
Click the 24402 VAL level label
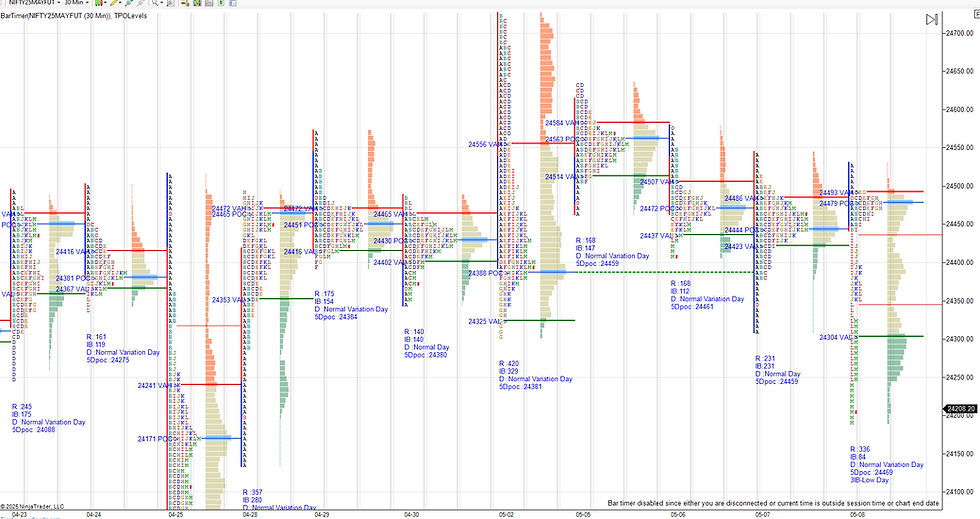pyautogui.click(x=390, y=262)
